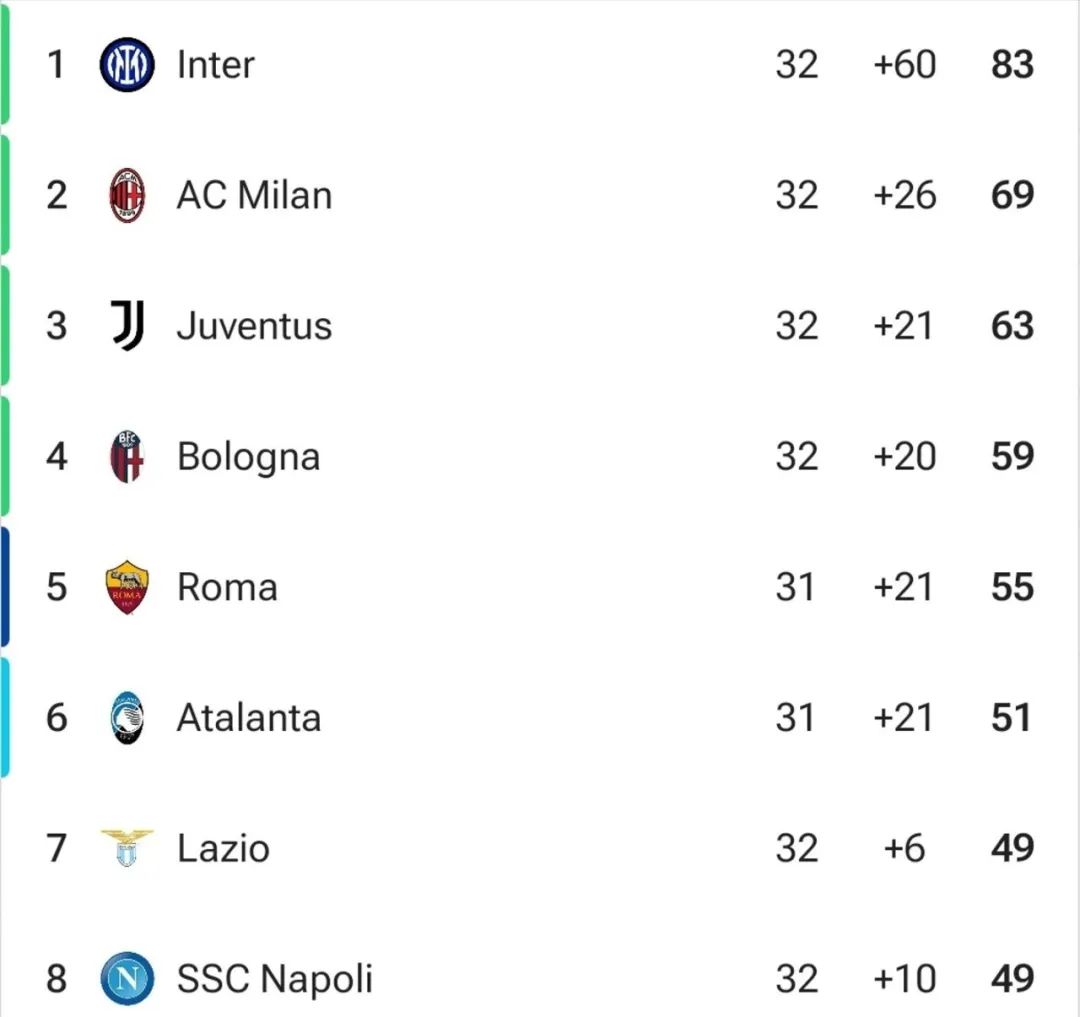This screenshot has width=1080, height=1017.
Task: Click the Roma club crest
Action: (x=127, y=587)
